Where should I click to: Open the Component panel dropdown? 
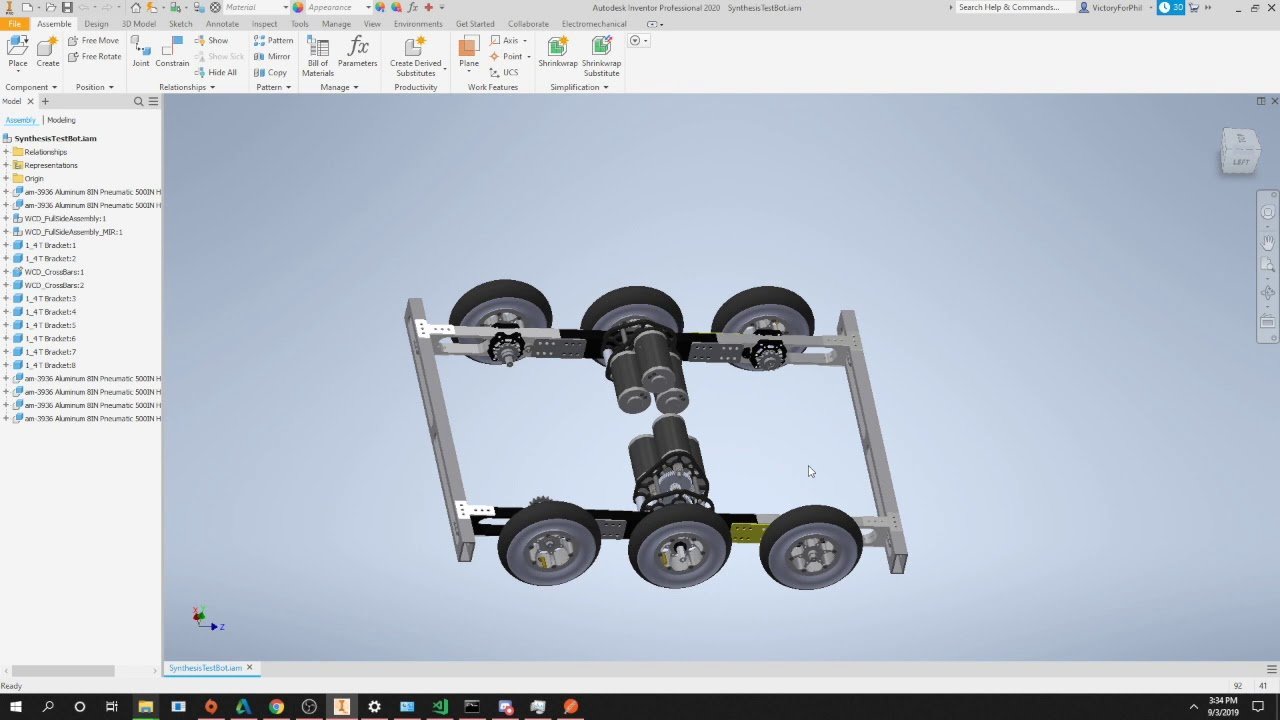point(55,87)
